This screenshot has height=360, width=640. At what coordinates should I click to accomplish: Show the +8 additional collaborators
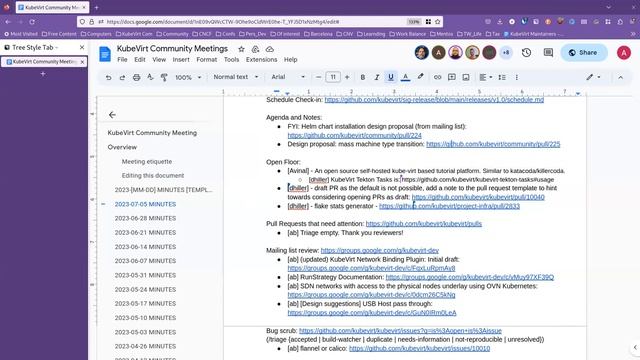(506, 52)
